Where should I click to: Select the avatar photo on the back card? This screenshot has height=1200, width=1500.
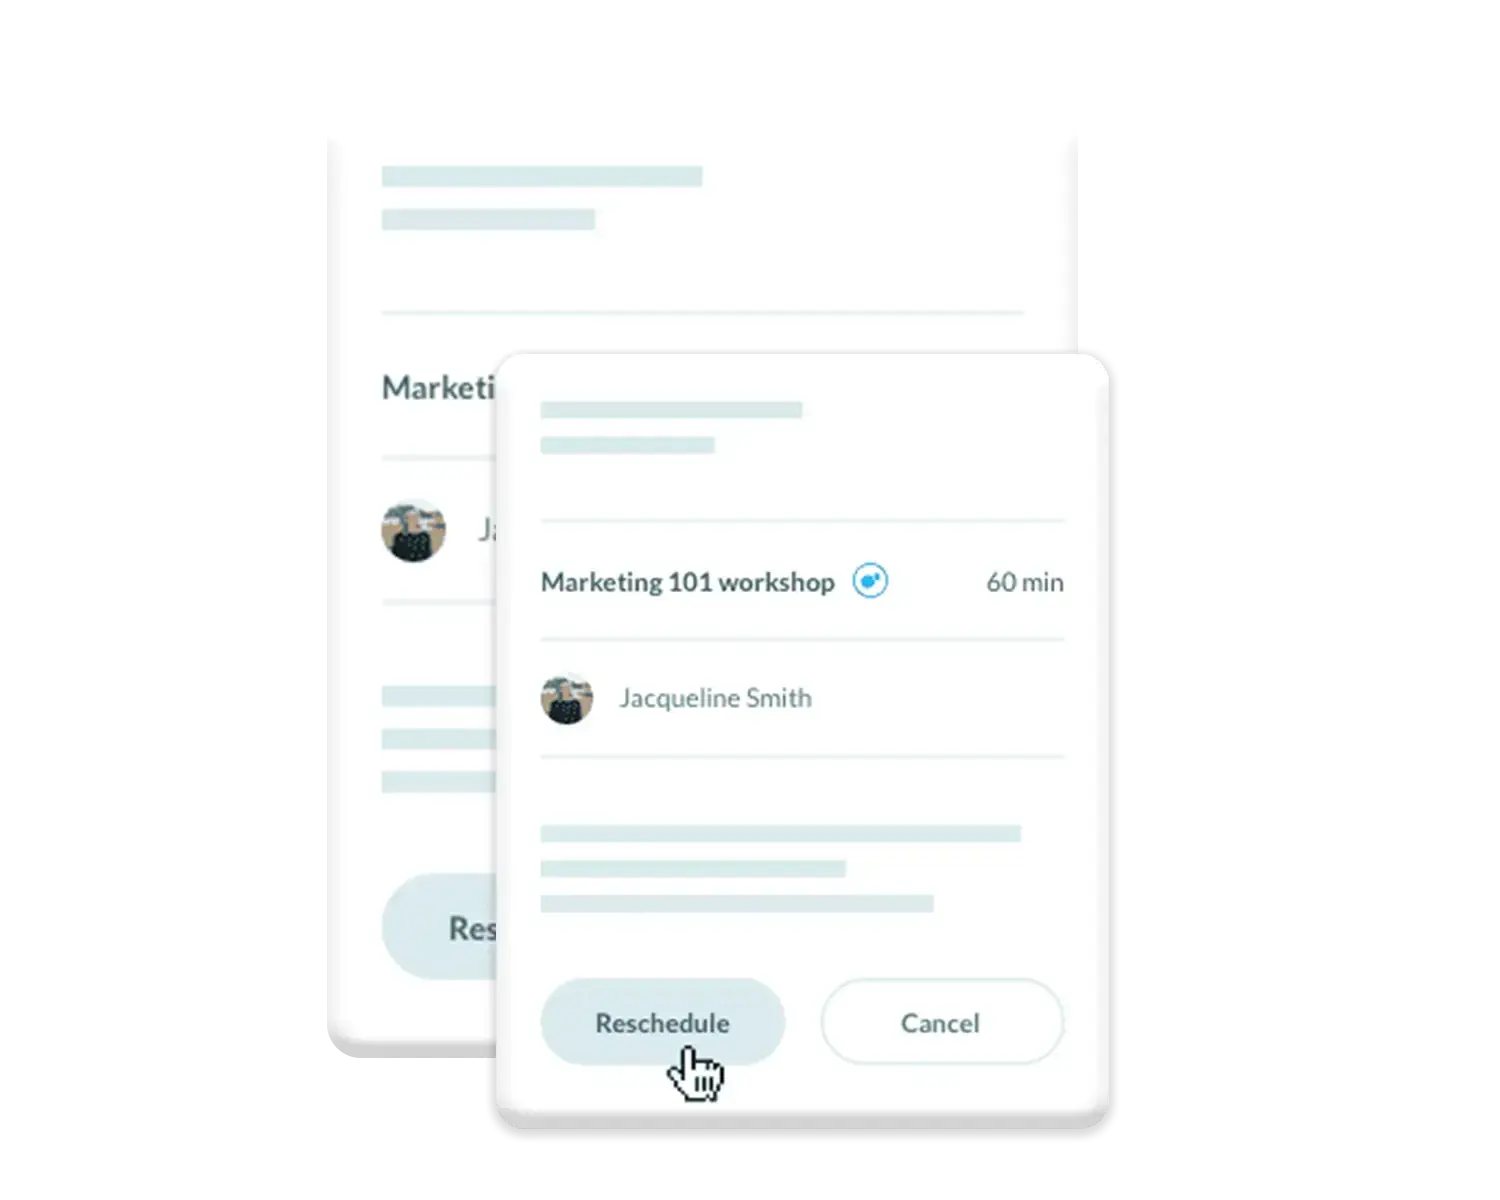click(x=413, y=530)
